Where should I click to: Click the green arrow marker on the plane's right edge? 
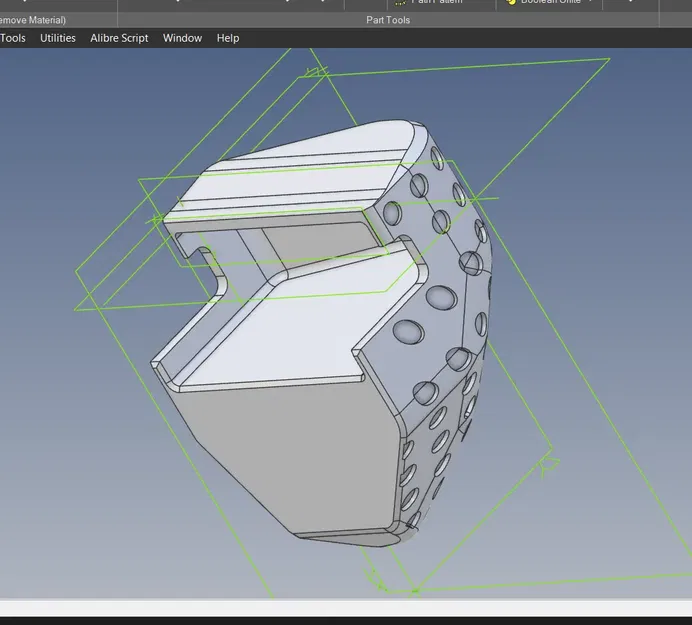[x=547, y=464]
